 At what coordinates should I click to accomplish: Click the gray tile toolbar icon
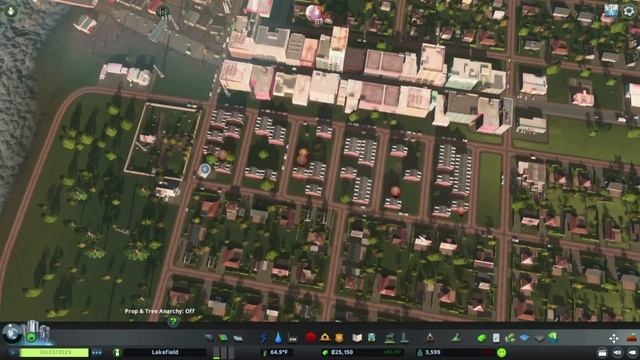[539, 338]
